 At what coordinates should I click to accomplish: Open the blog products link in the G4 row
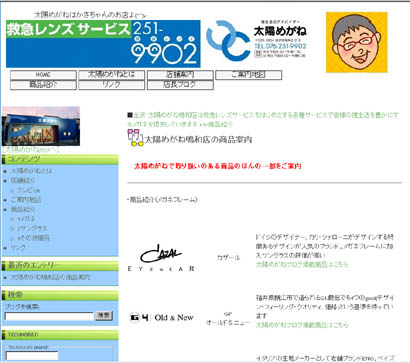click(x=302, y=325)
